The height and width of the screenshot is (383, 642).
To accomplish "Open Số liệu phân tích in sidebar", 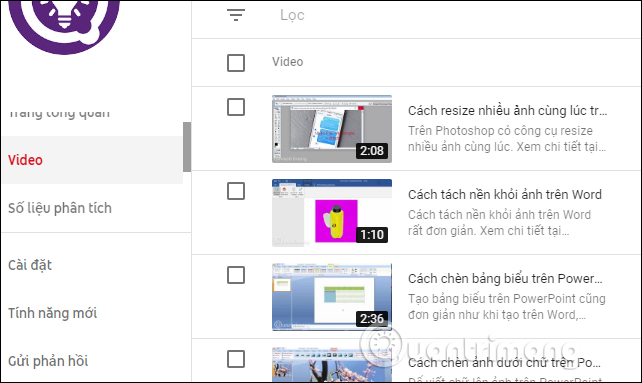I will [x=60, y=208].
